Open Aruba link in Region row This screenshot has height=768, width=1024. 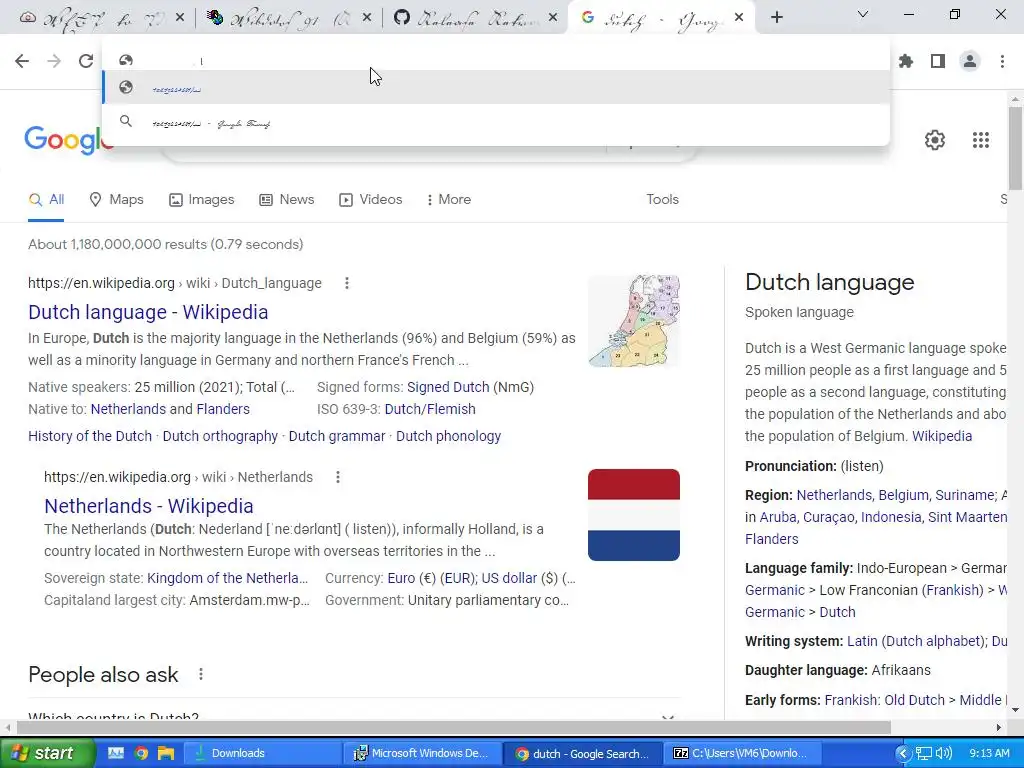point(778,517)
